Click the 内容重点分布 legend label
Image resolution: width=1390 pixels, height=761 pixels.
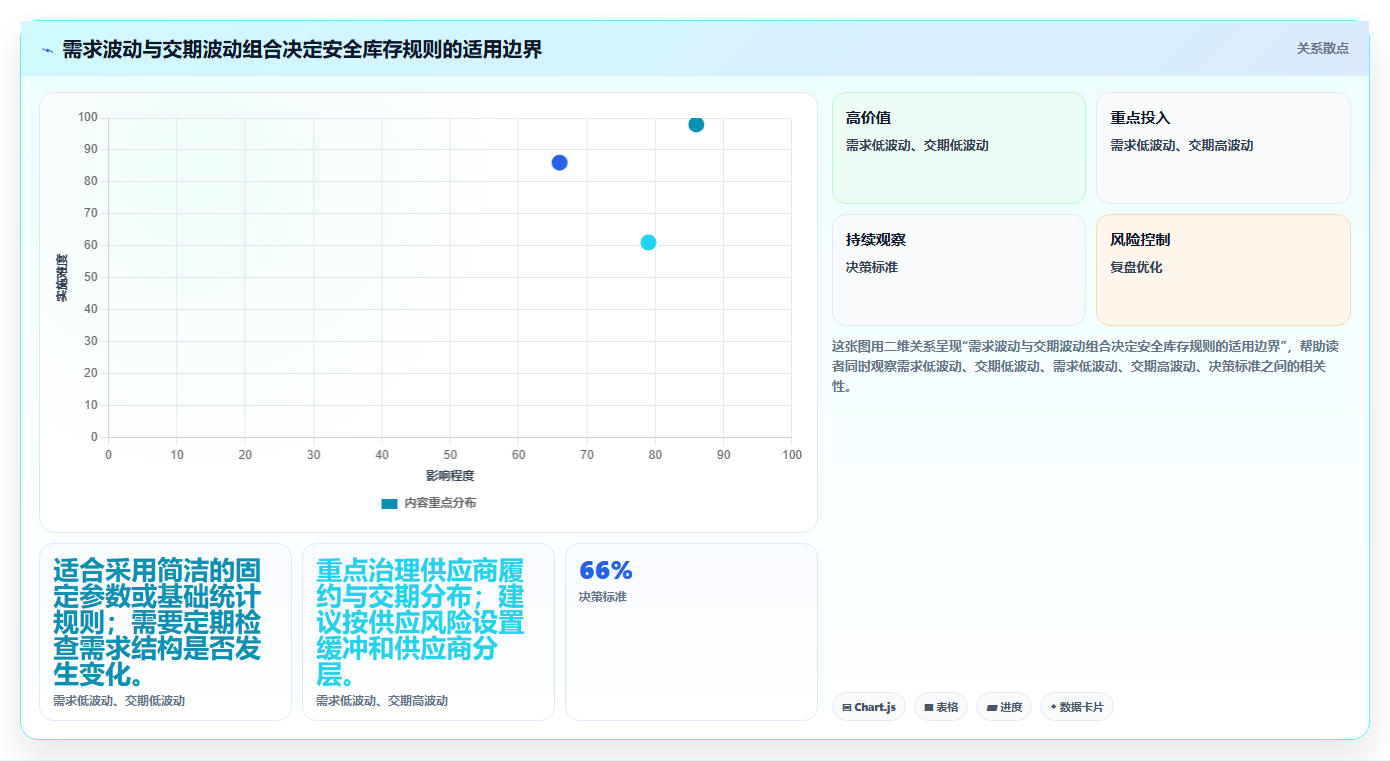tap(440, 503)
